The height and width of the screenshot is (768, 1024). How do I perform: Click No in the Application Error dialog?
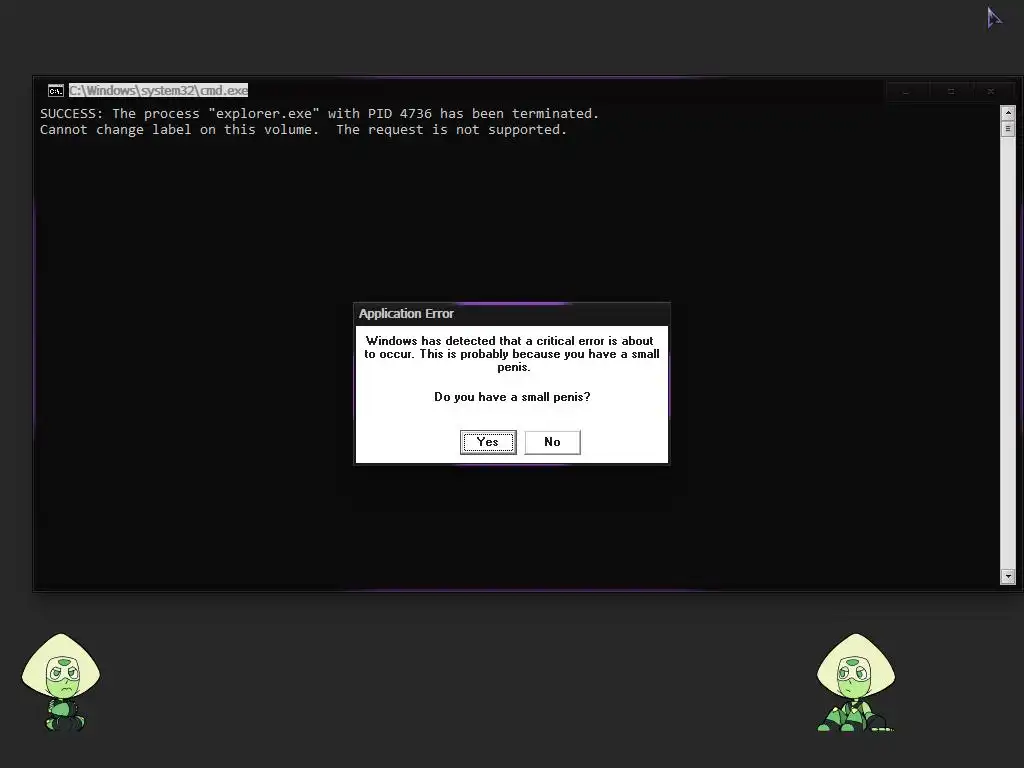click(552, 442)
